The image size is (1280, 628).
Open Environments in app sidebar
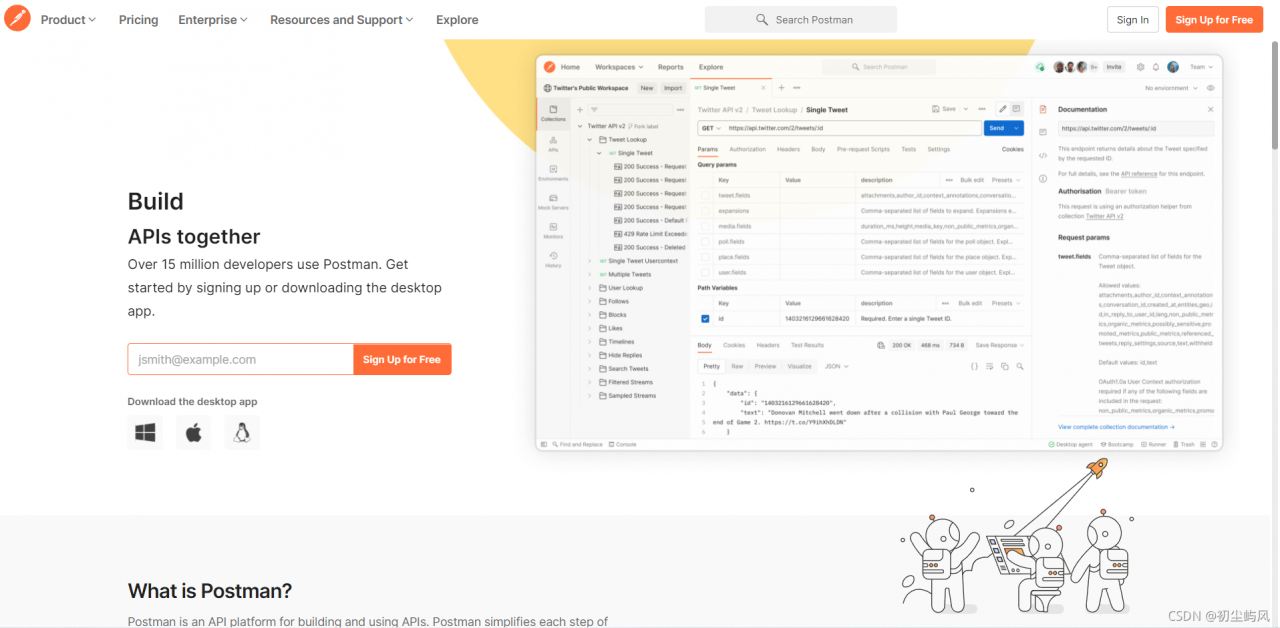[553, 172]
